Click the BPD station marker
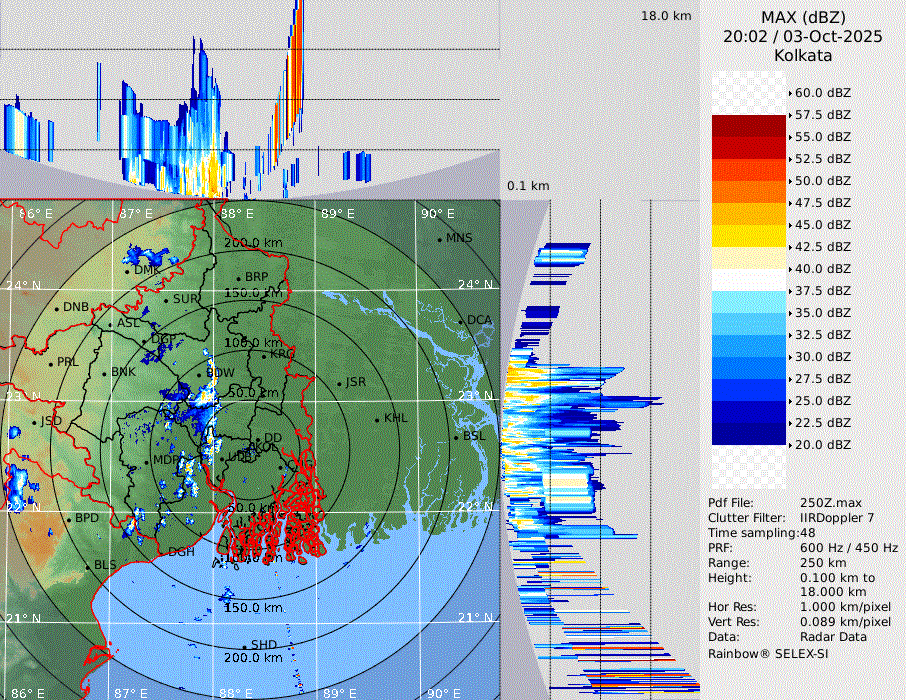Image resolution: width=906 pixels, height=700 pixels. (69, 519)
